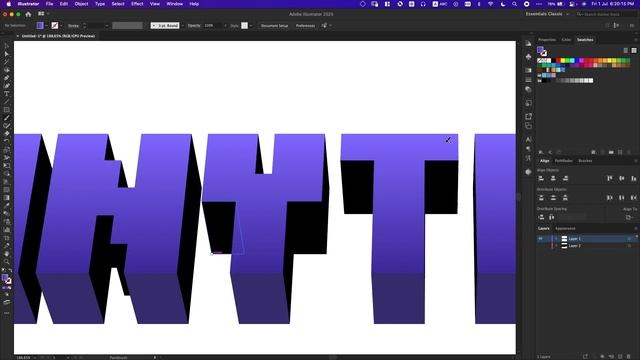
Task: Click Layer 1 target circle
Action: [x=629, y=239]
